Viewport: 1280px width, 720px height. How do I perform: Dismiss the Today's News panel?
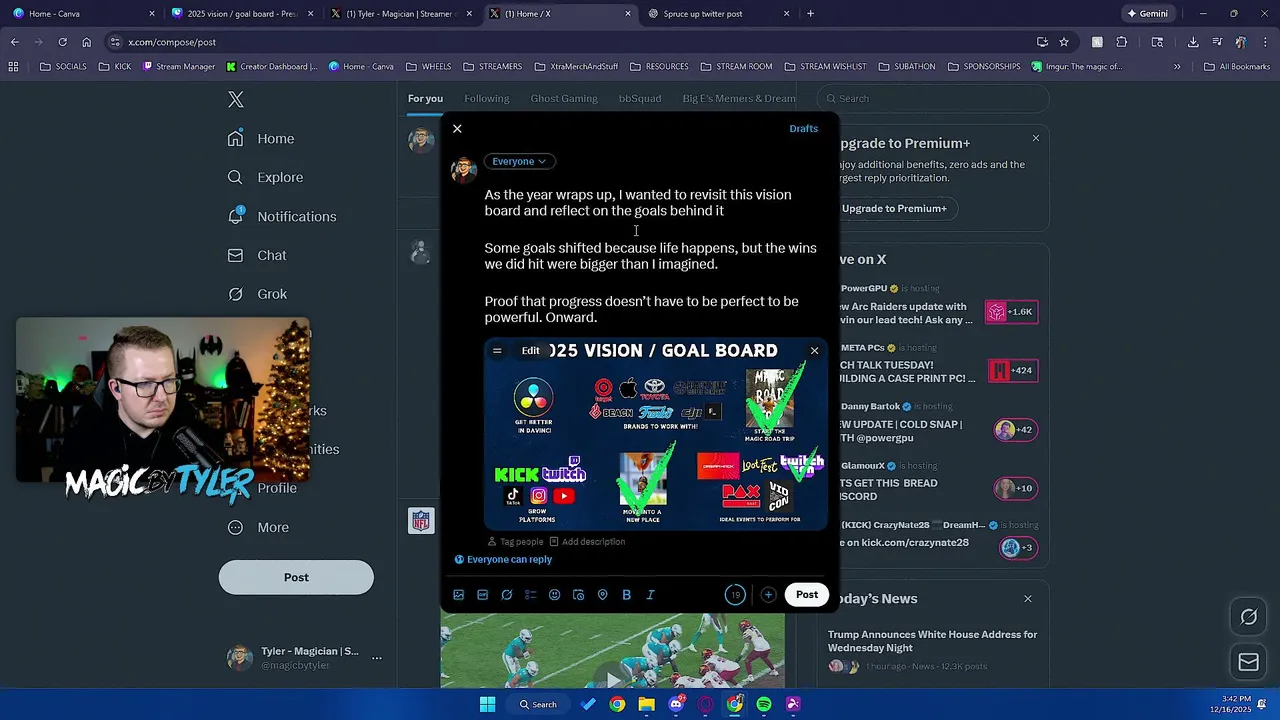[1028, 599]
